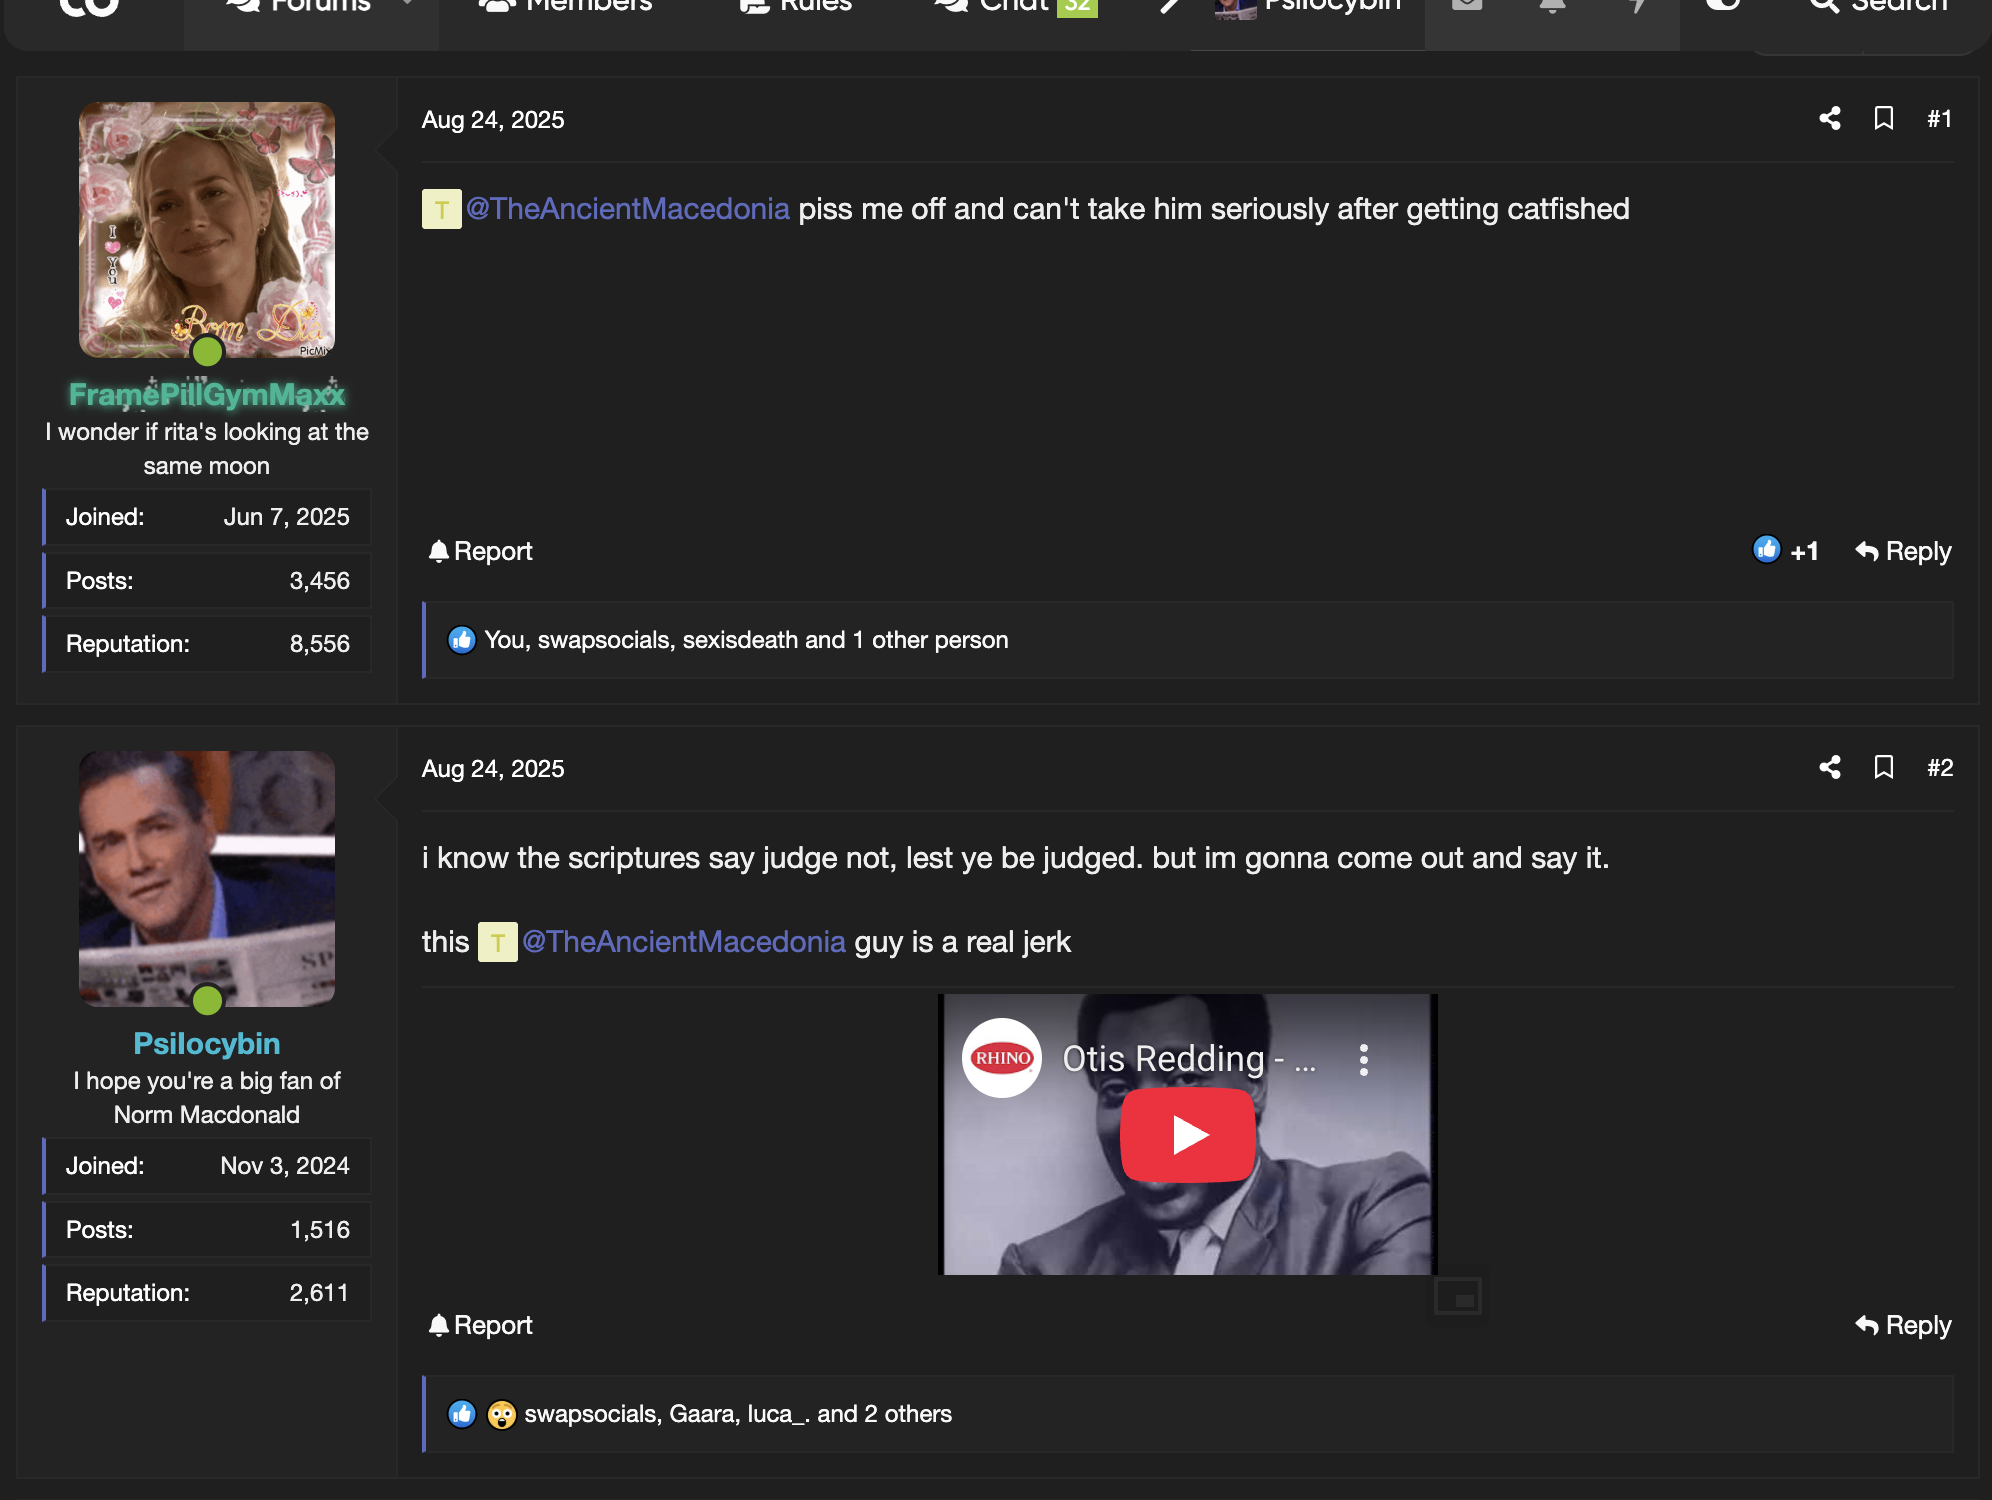Image resolution: width=1992 pixels, height=1500 pixels.
Task: Play the Otis Redding YouTube video
Action: click(1188, 1135)
